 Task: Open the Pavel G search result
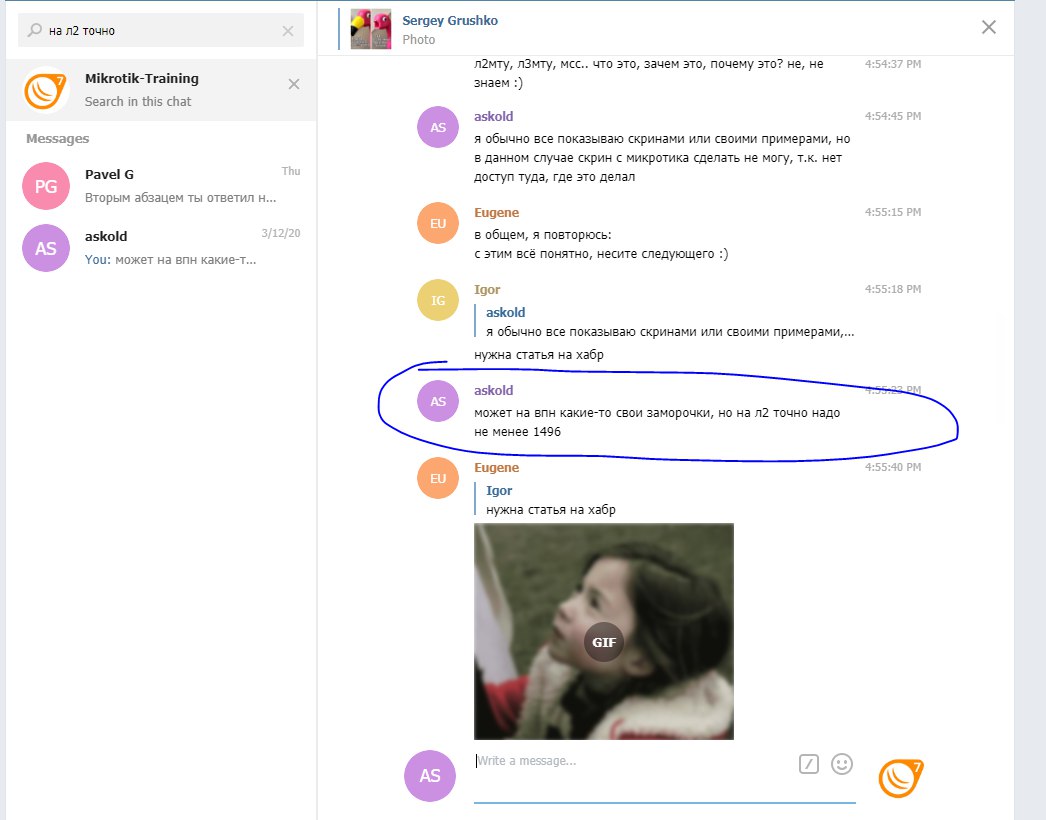(161, 185)
